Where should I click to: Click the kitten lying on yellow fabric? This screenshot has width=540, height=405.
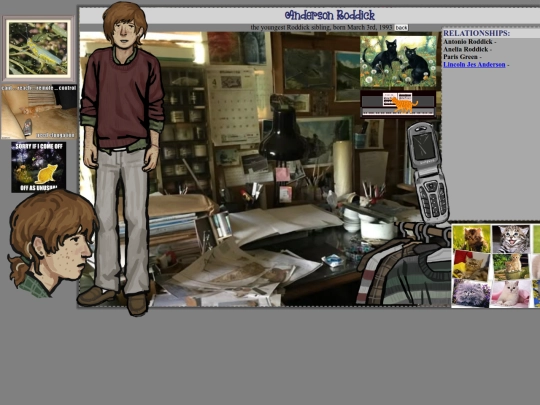471,265
